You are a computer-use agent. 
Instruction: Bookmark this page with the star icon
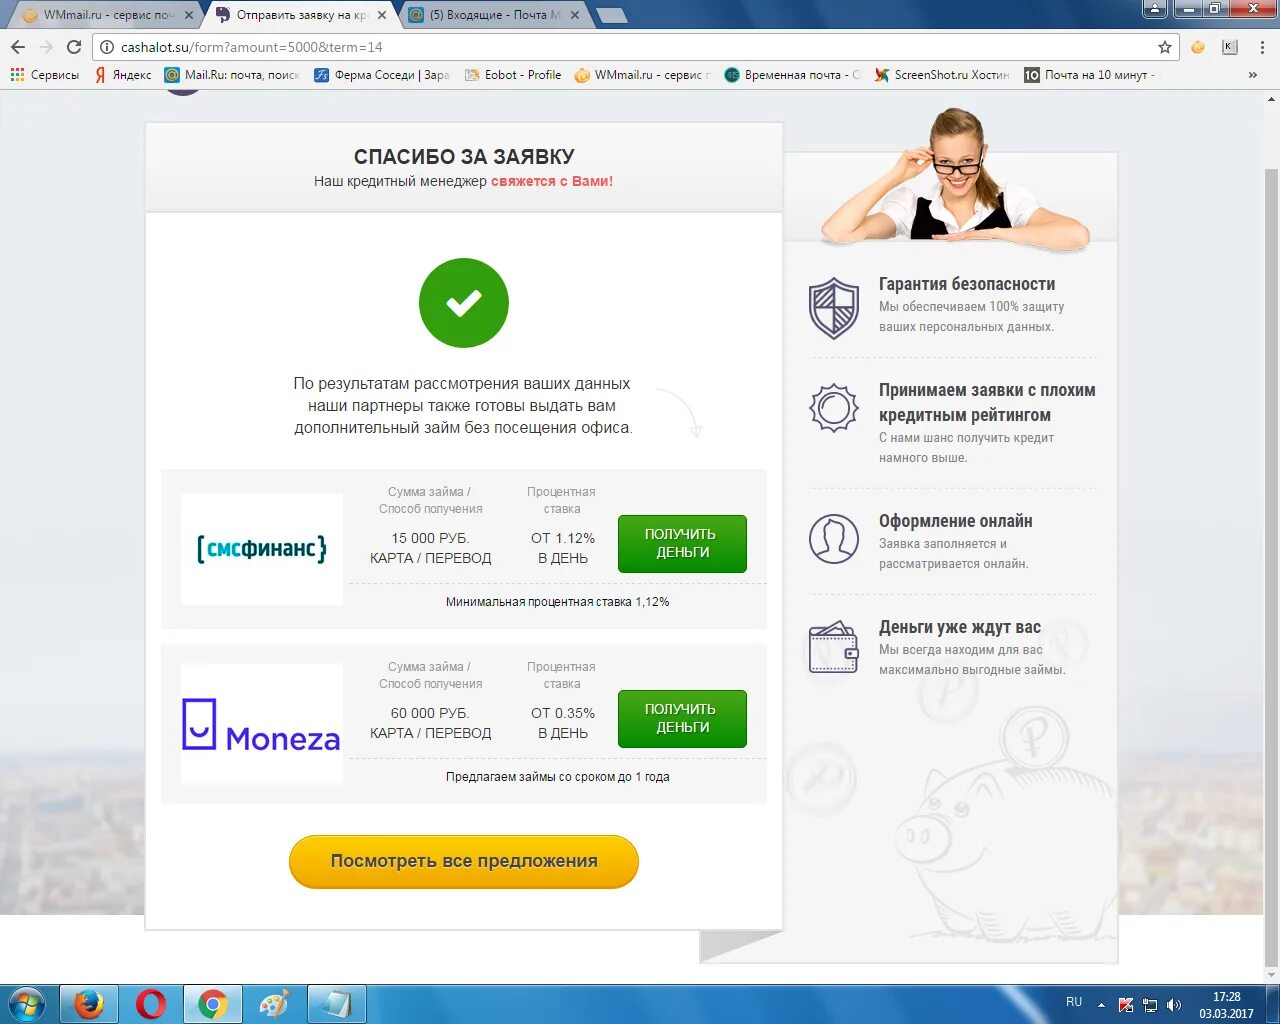coord(1165,47)
